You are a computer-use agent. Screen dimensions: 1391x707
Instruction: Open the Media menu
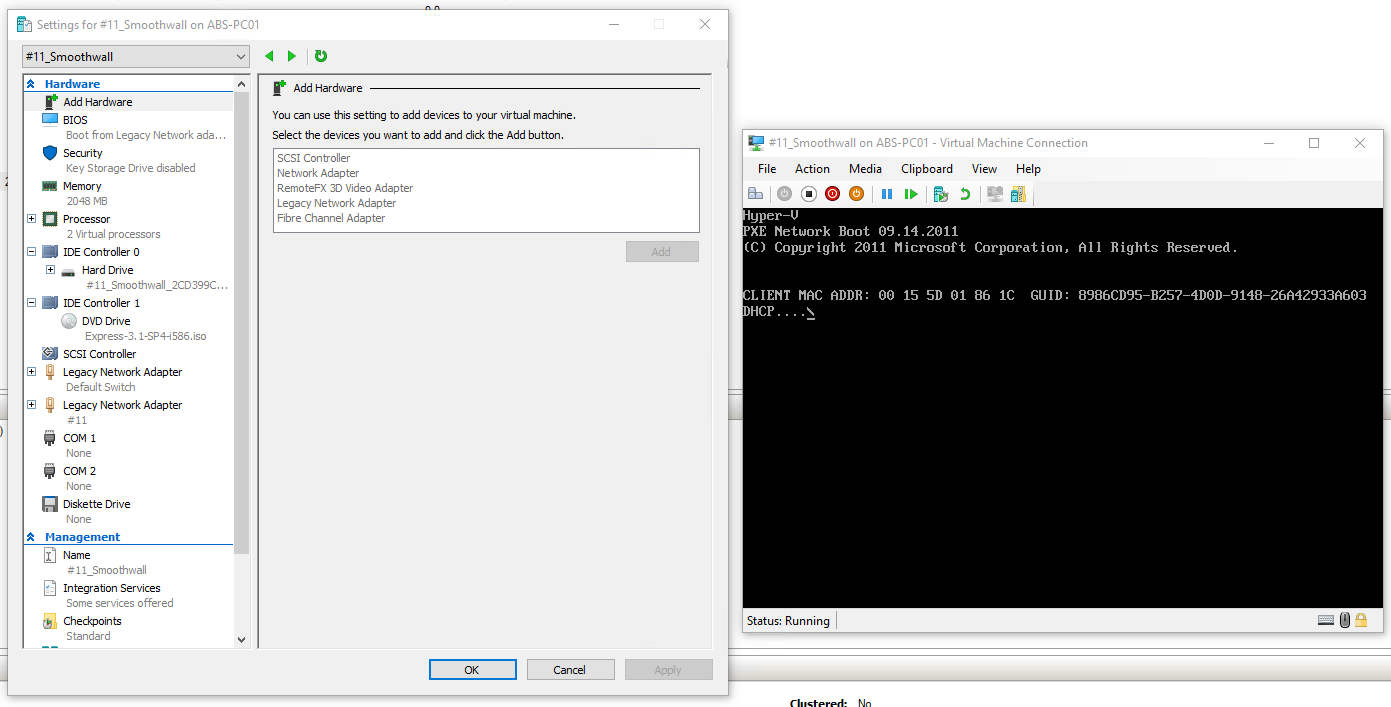tap(865, 169)
